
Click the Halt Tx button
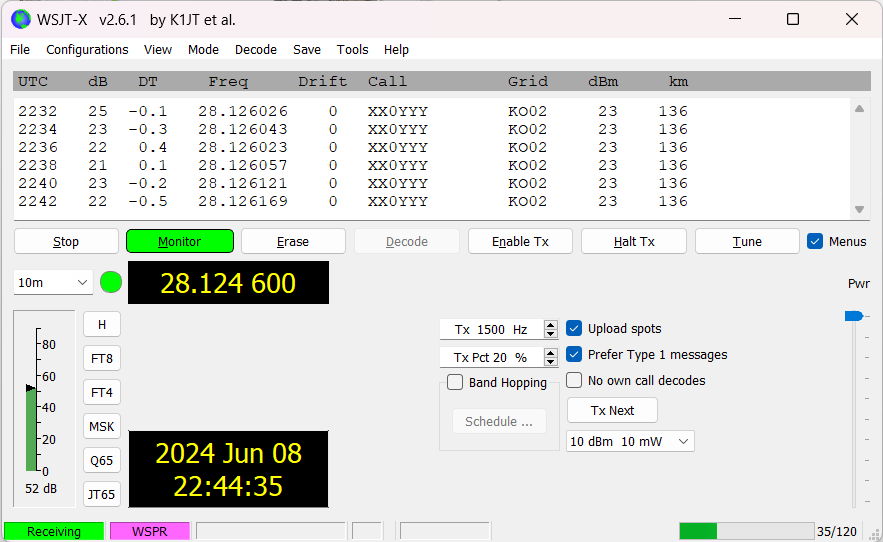634,241
